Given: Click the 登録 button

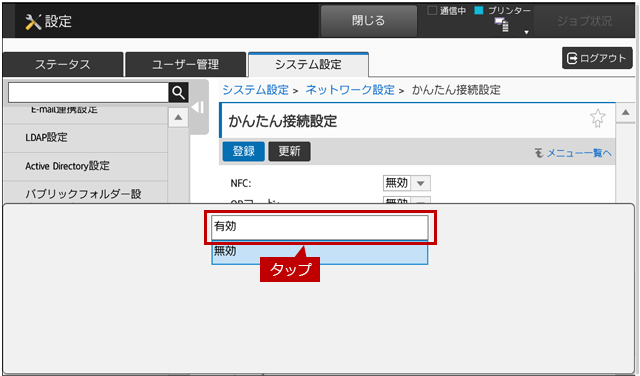Looking at the screenshot, I should point(244,151).
